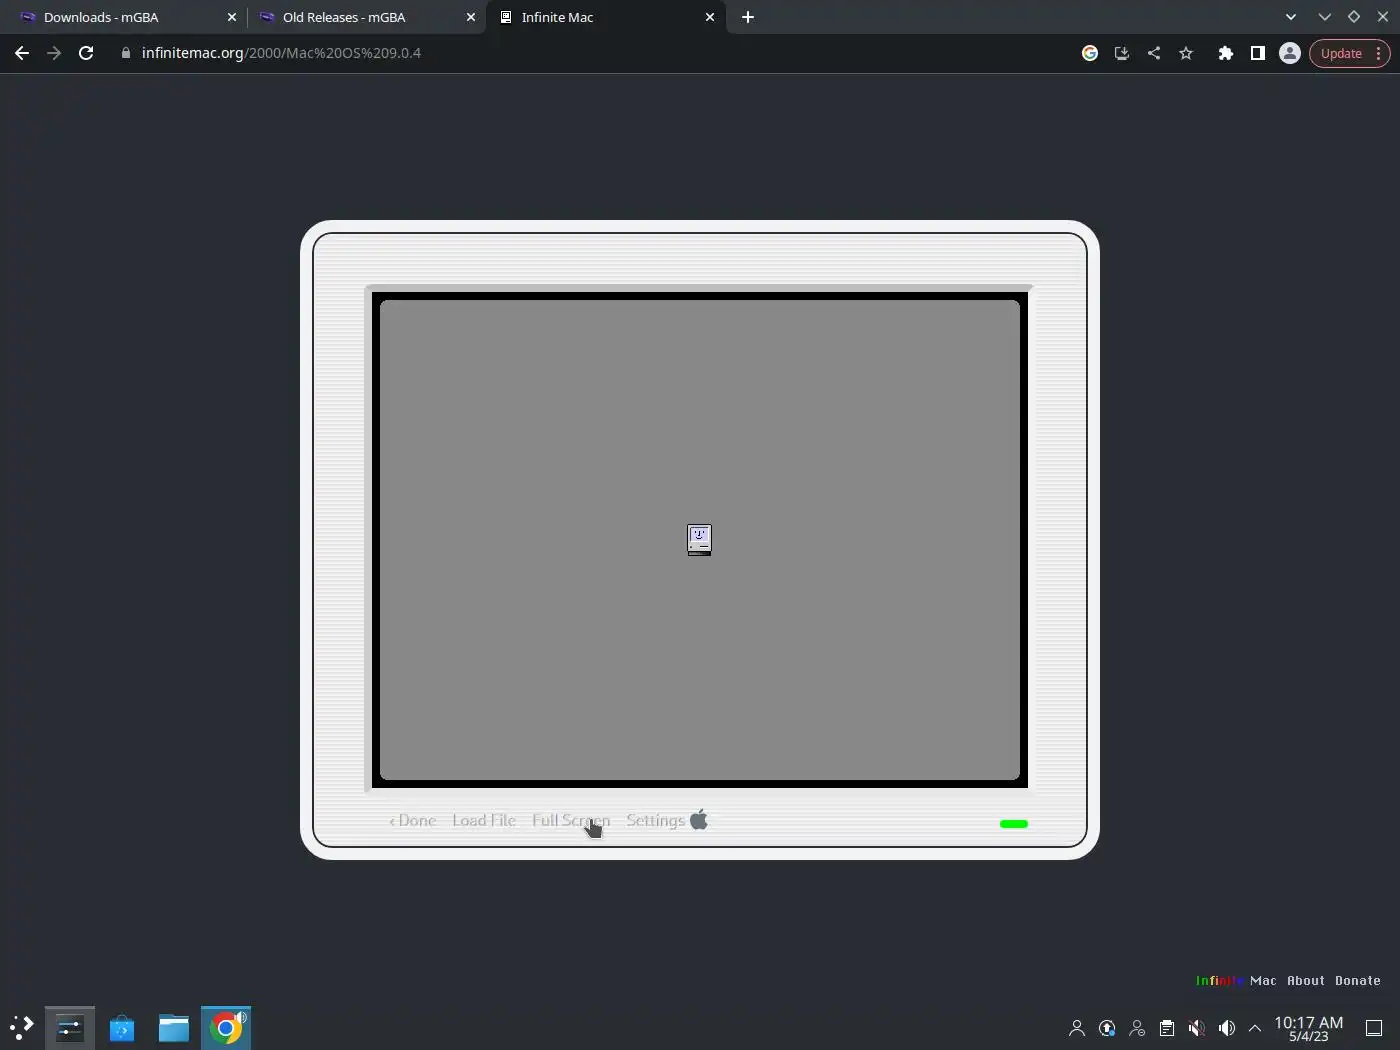This screenshot has width=1400, height=1050.
Task: Go forward in browser history
Action: click(54, 53)
